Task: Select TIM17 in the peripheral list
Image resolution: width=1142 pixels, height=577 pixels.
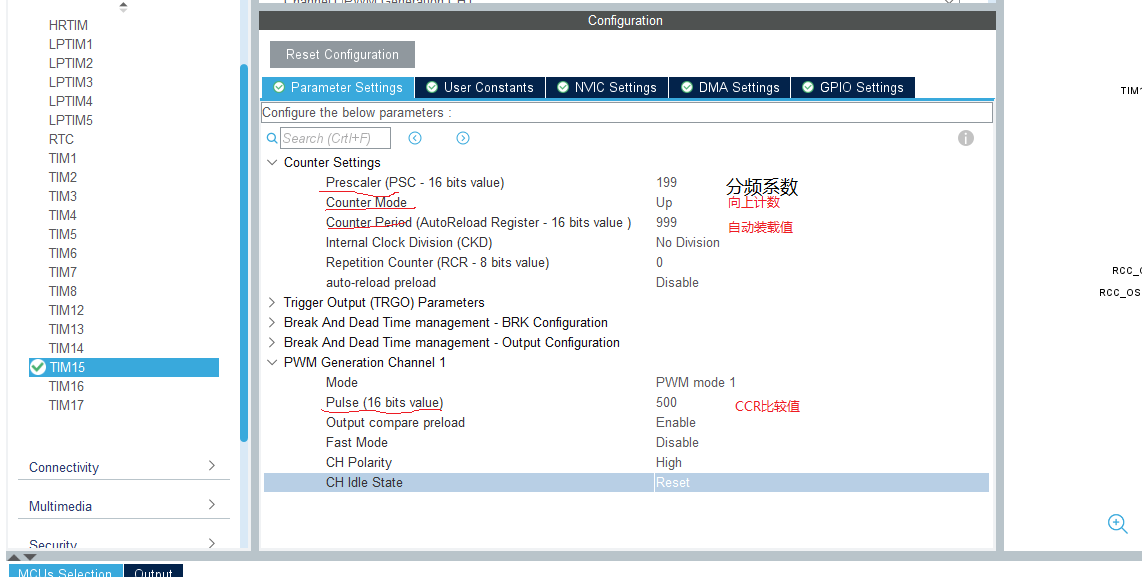Action: pos(65,405)
